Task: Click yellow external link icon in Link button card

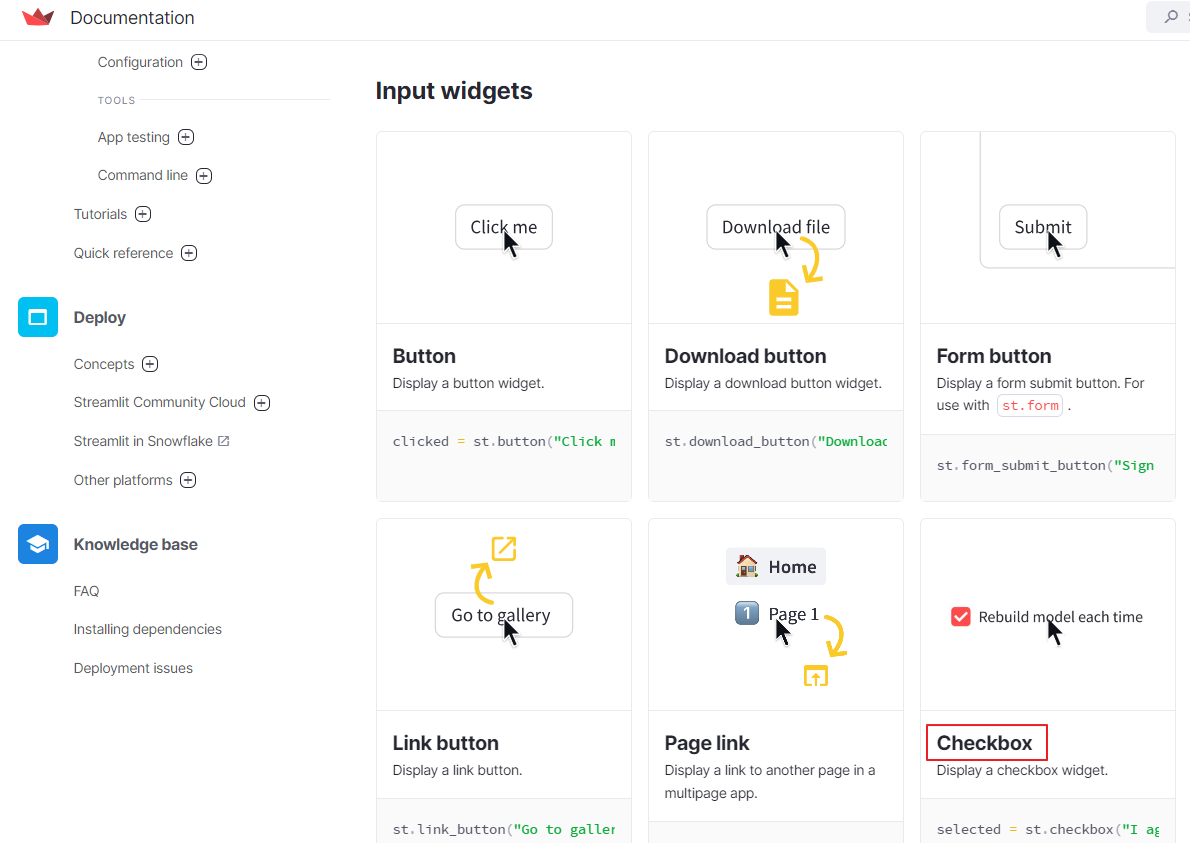Action: coord(504,549)
